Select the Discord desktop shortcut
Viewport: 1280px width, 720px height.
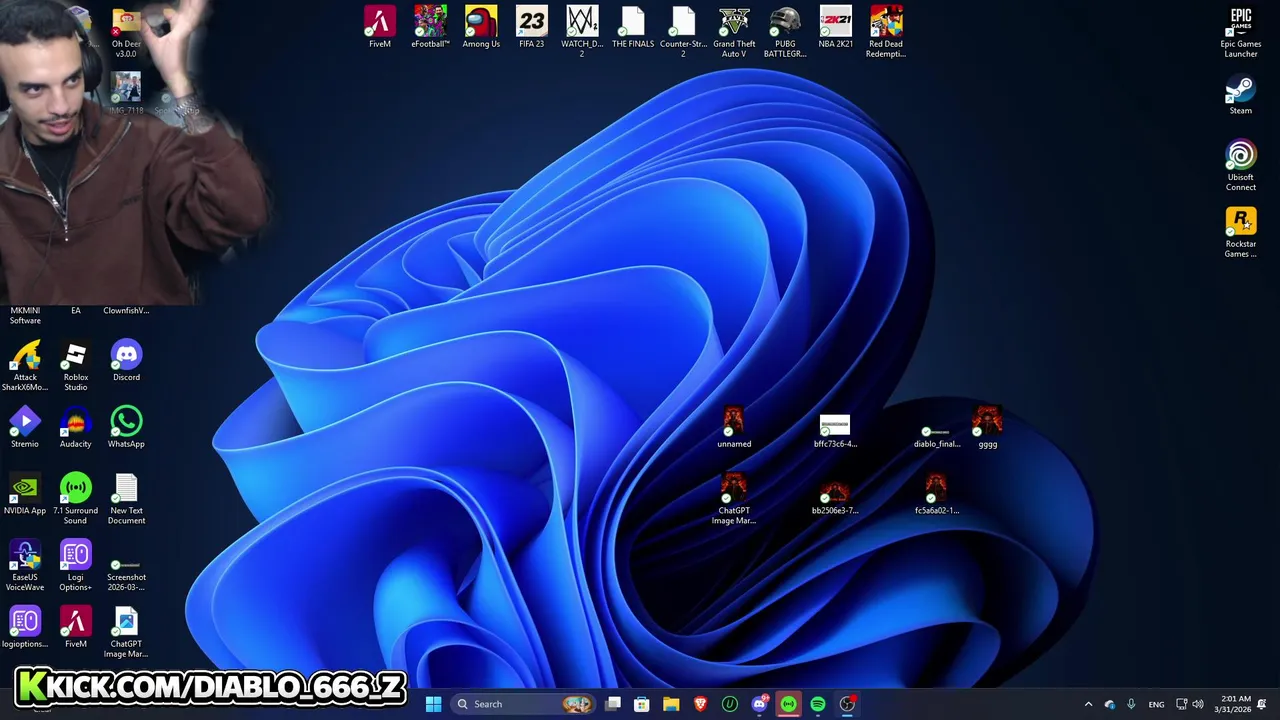(126, 361)
